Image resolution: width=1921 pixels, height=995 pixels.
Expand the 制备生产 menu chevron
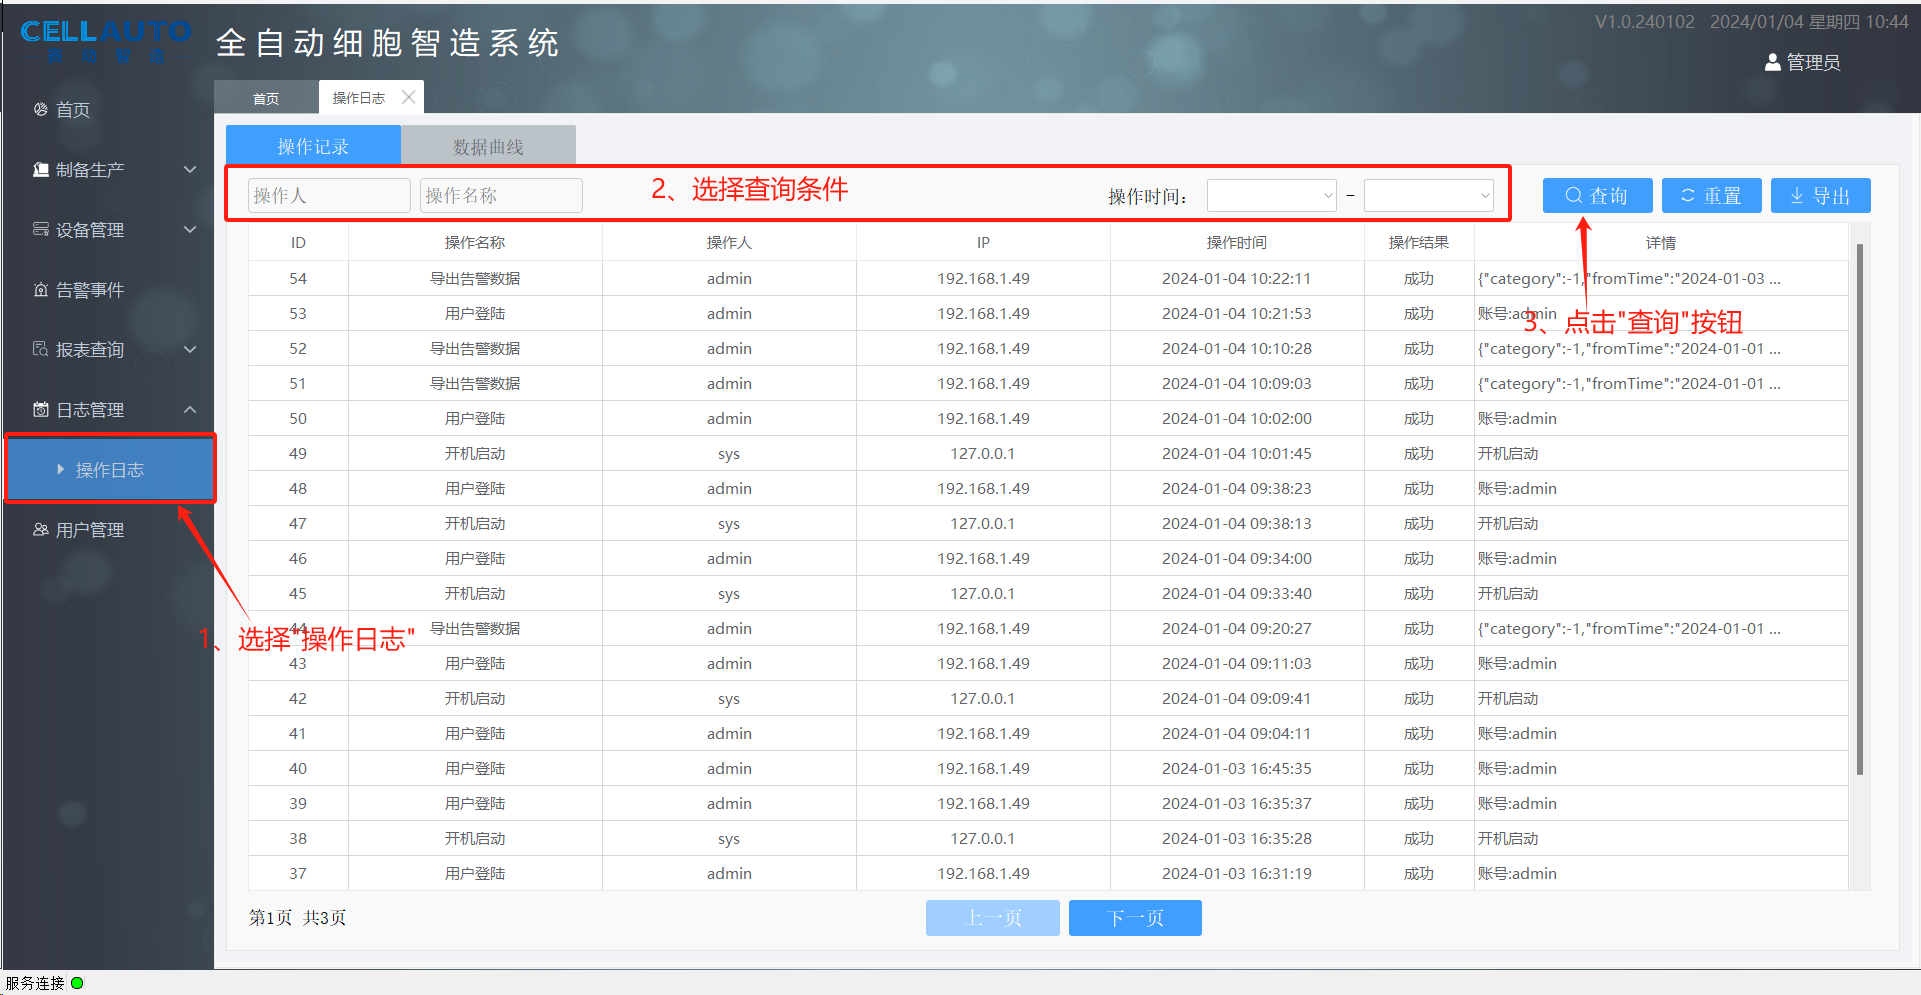coord(190,169)
